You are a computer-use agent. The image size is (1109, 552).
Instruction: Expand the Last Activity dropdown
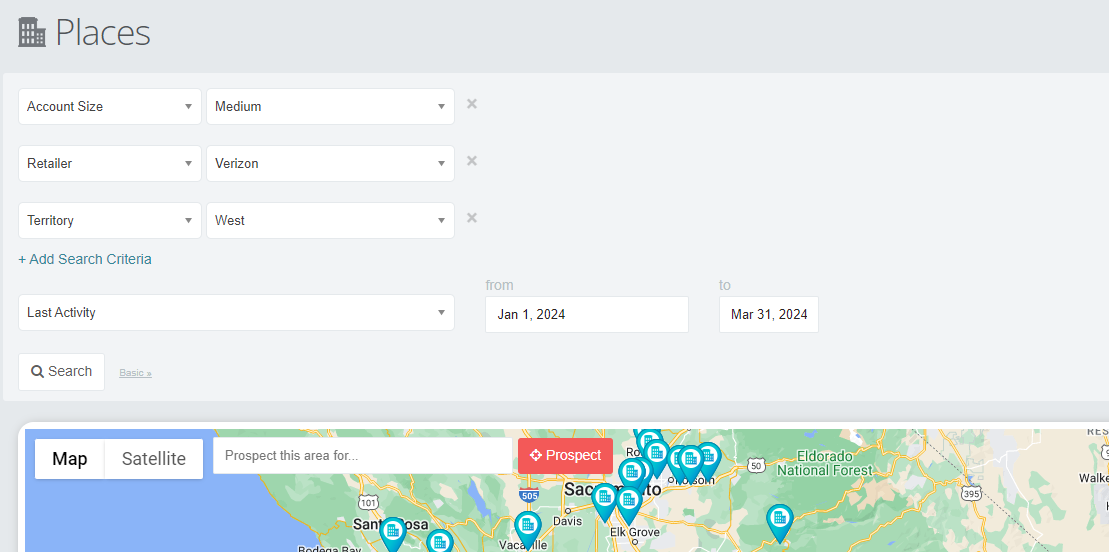tap(236, 312)
